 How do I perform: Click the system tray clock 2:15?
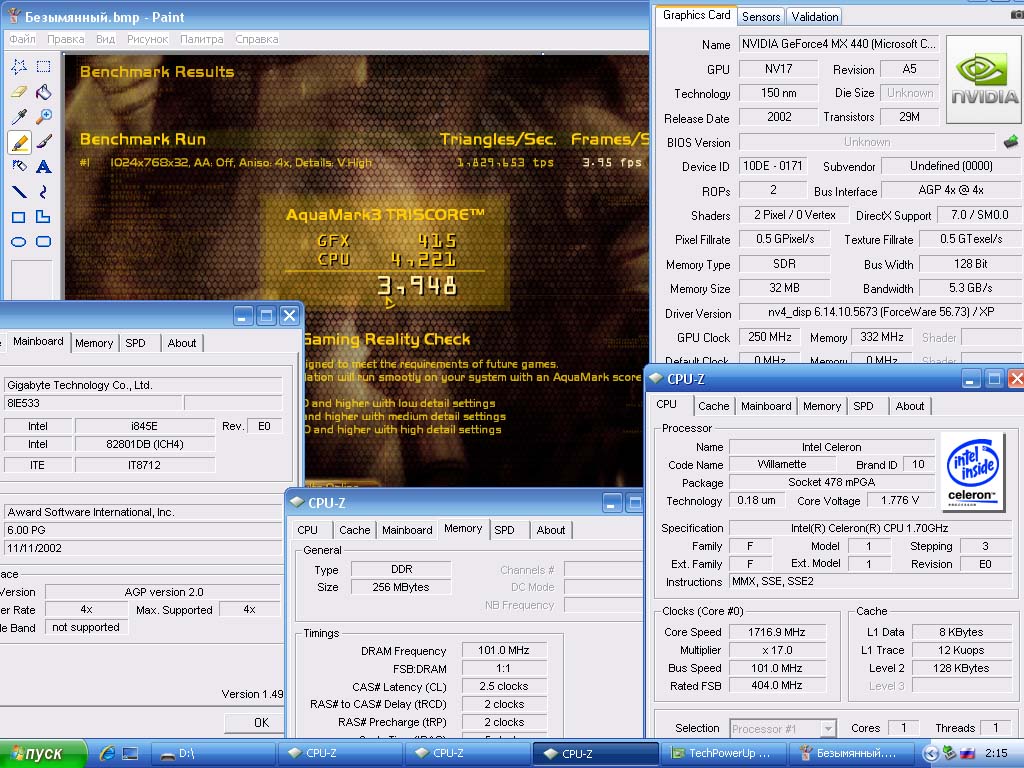(x=996, y=753)
